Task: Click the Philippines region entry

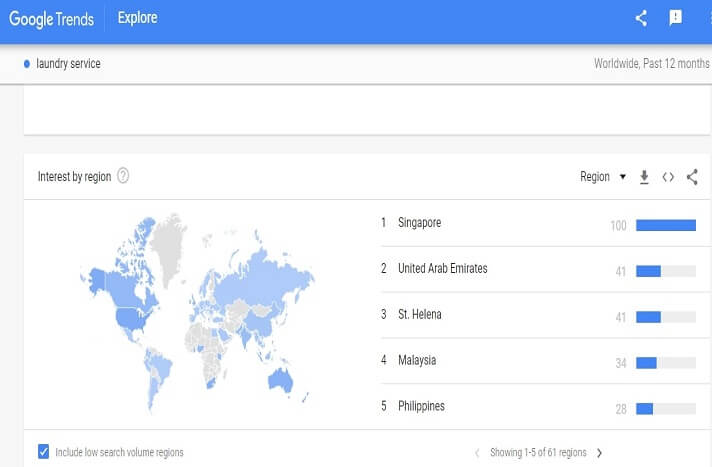Action: coord(421,407)
